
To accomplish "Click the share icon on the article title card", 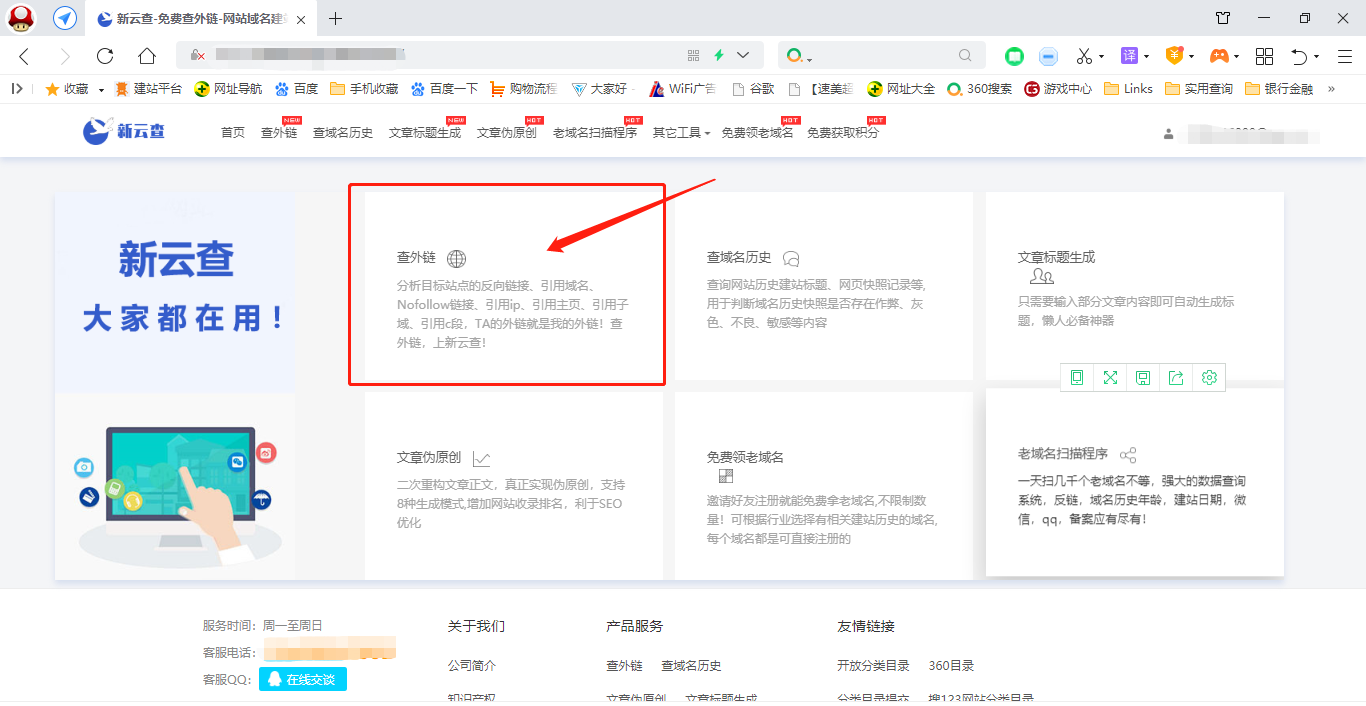I will click(1176, 377).
